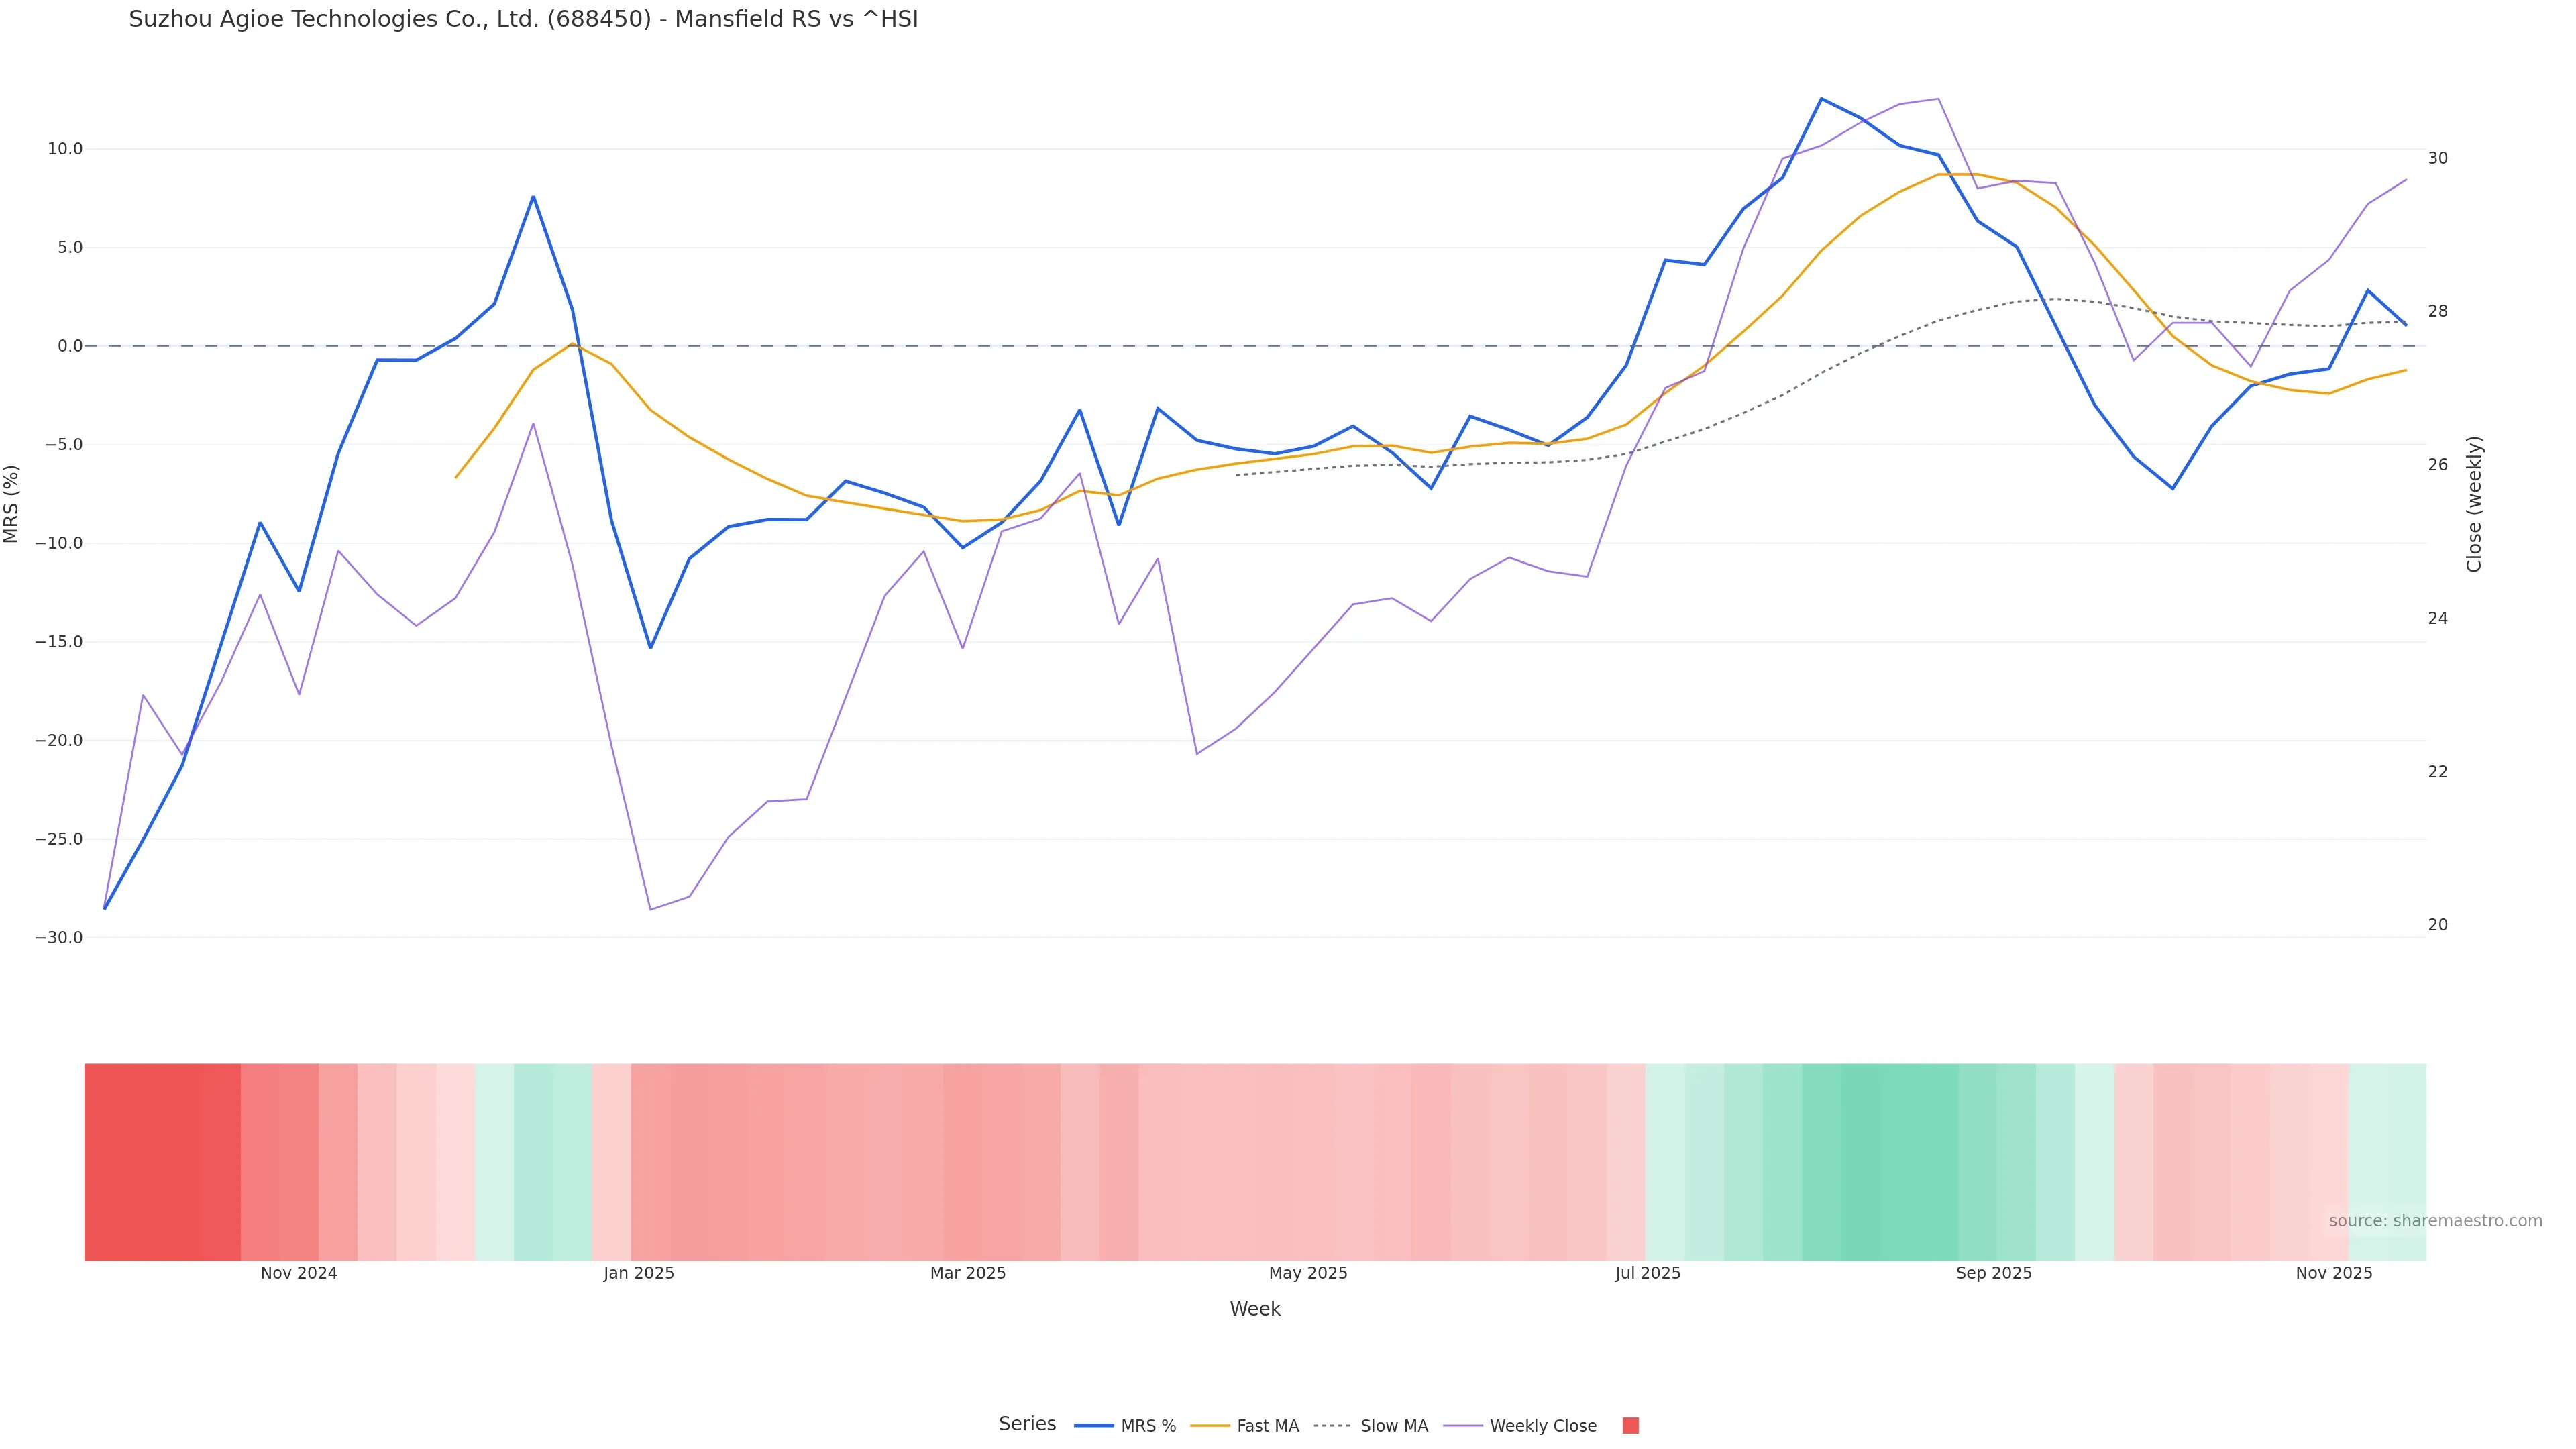Click the sharemaestro.com source link
The width and height of the screenshot is (2576, 1449).
coord(2435,1221)
